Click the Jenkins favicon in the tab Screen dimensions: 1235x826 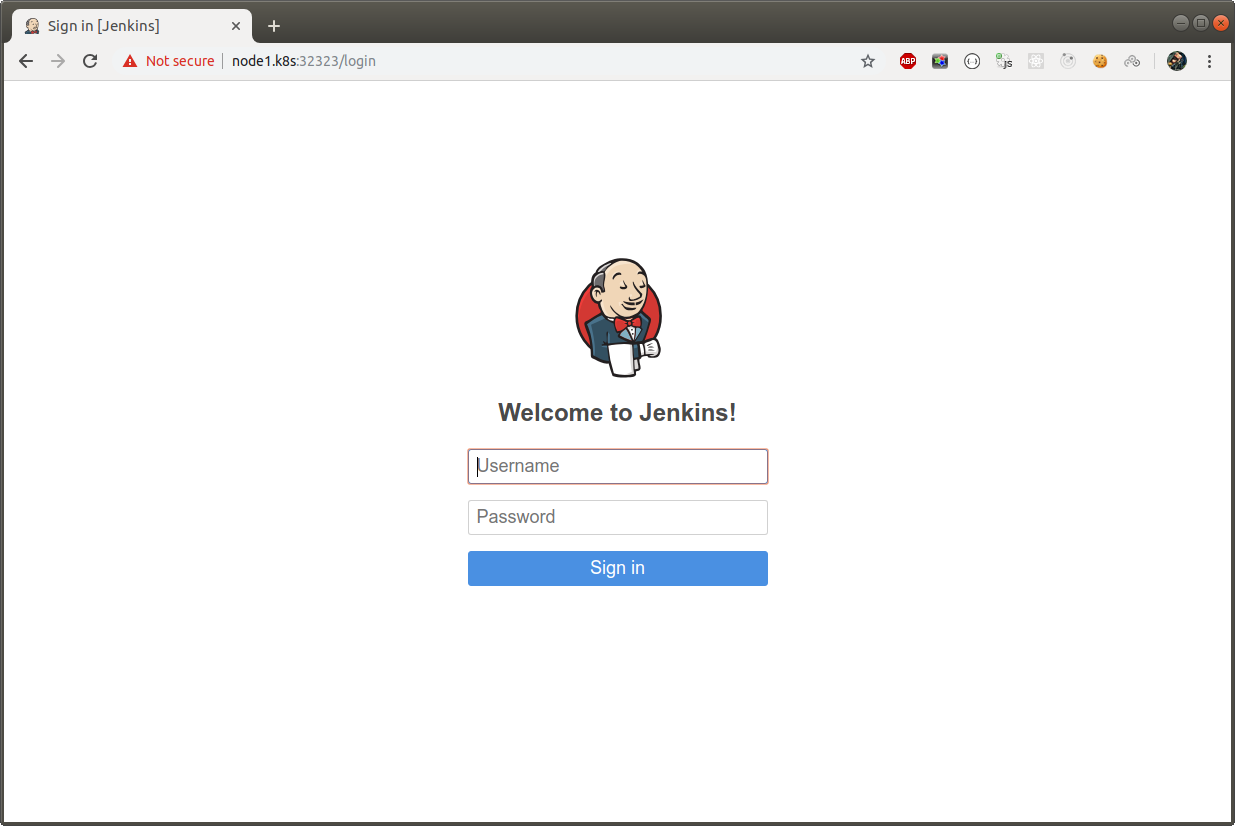coord(32,26)
